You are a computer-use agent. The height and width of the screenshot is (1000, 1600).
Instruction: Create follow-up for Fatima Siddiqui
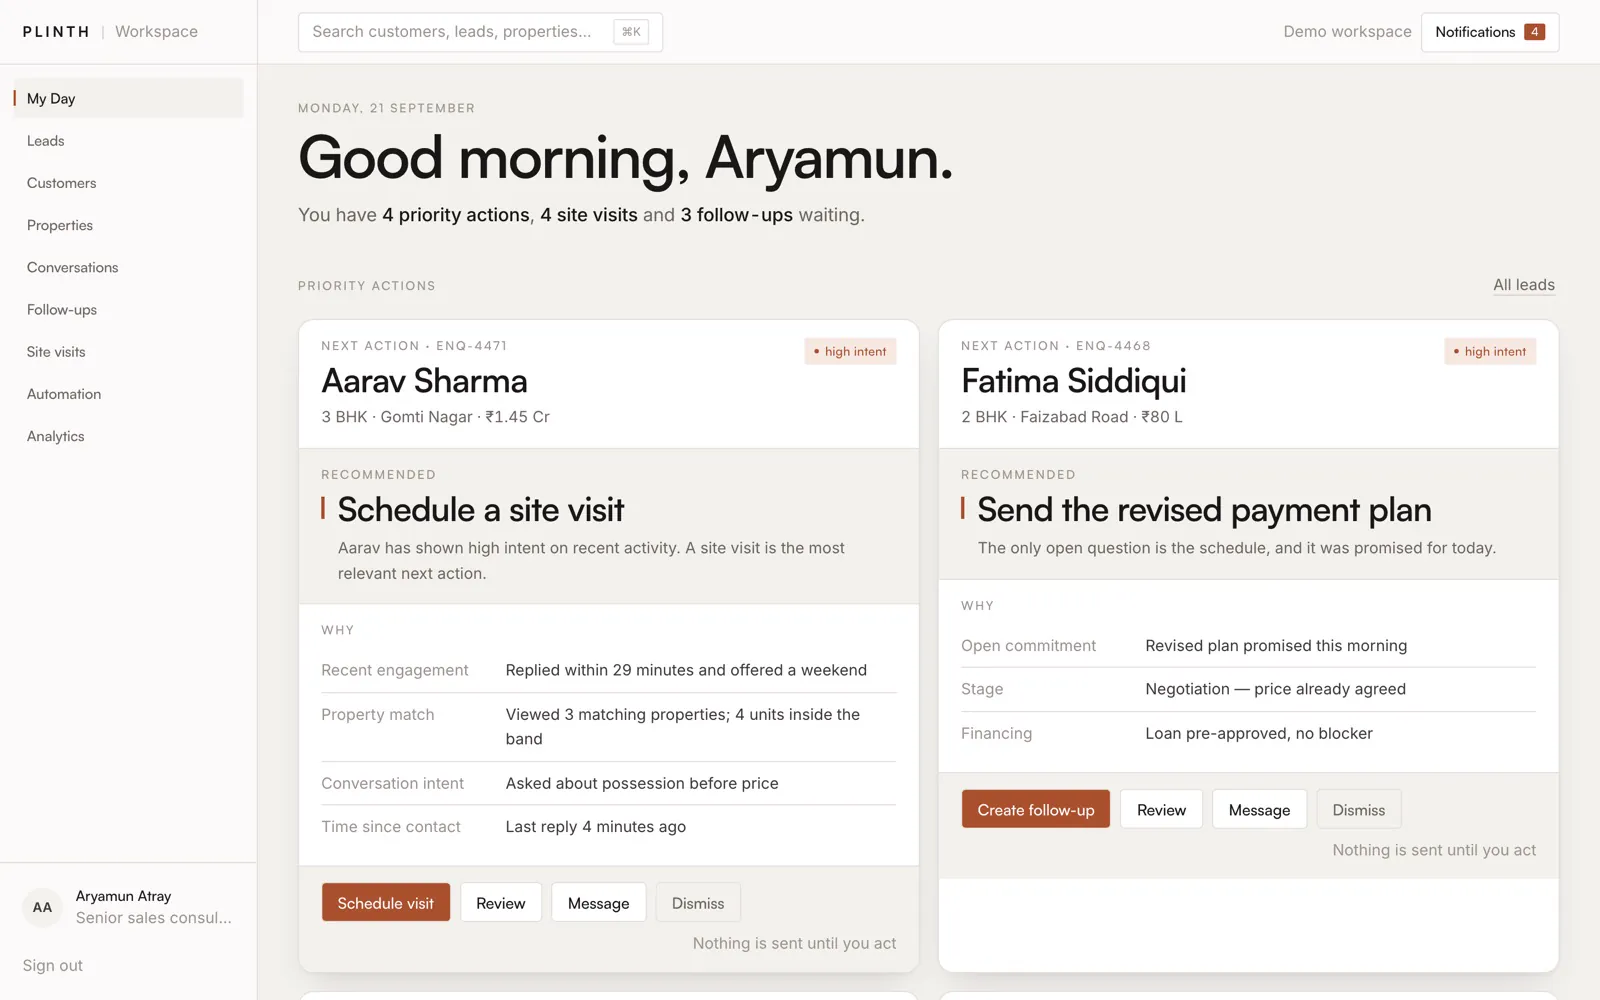tap(1036, 810)
